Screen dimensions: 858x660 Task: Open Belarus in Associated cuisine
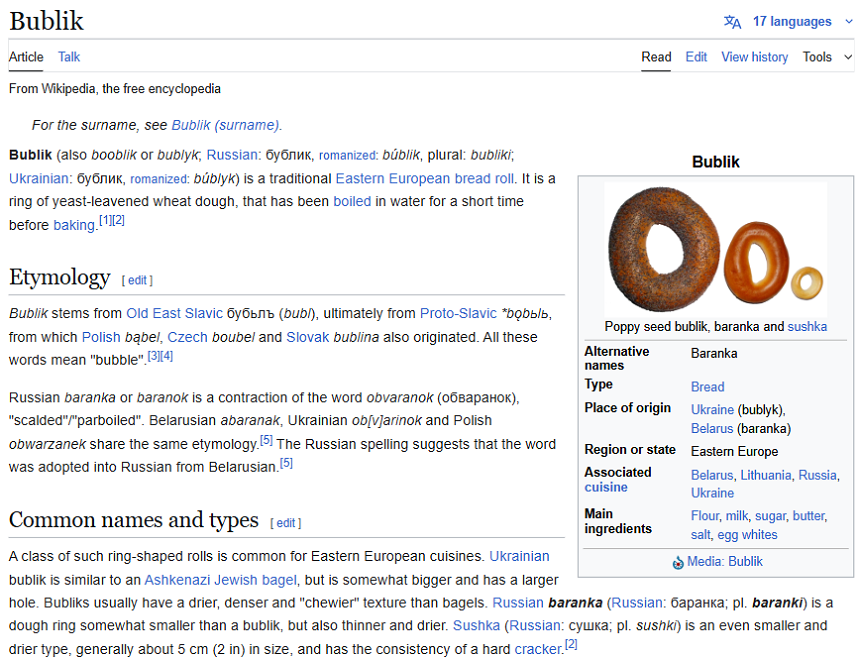point(711,475)
